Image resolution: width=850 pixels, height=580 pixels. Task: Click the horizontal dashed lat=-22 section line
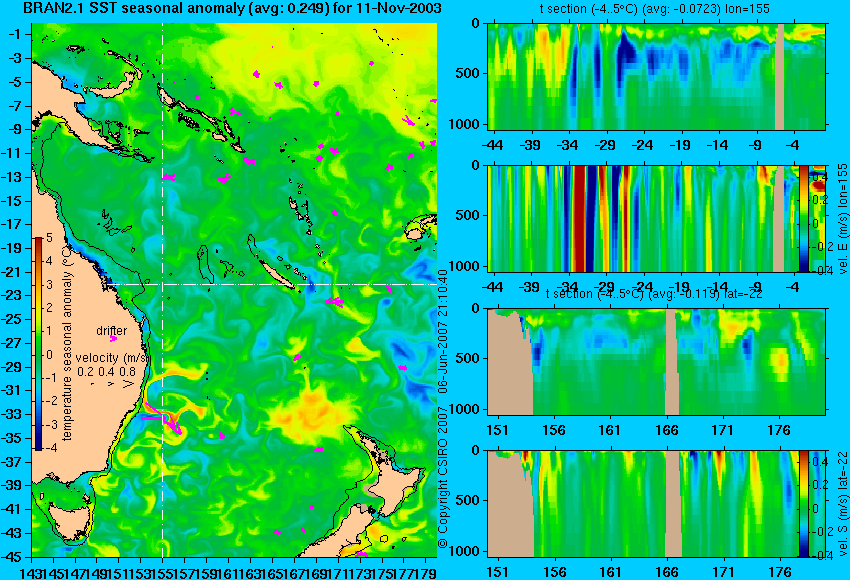click(x=272, y=284)
